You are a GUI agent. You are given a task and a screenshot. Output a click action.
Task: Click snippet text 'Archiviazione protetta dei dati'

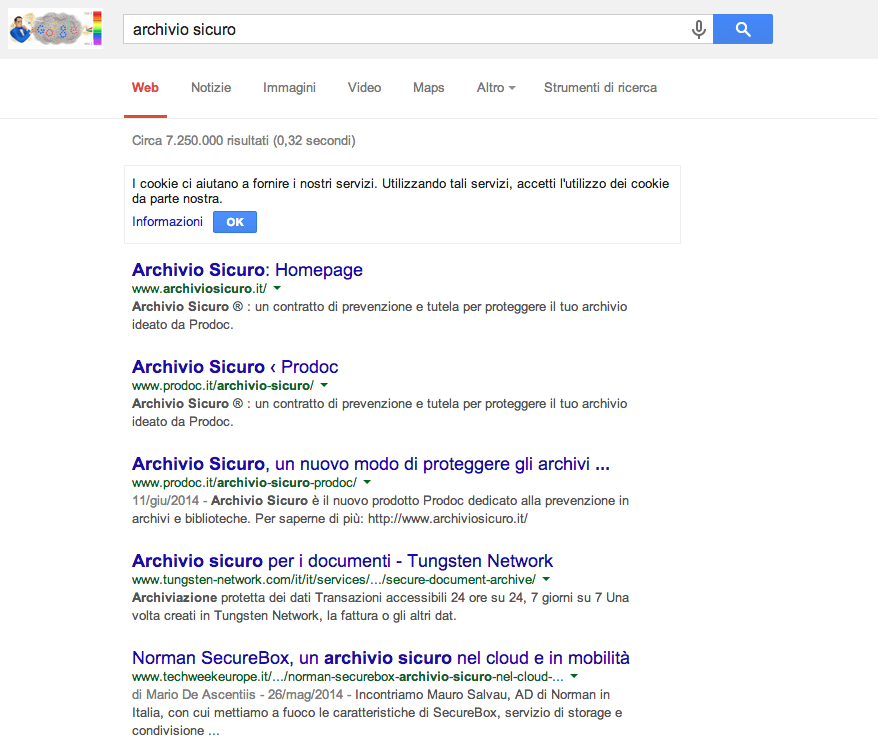221,598
